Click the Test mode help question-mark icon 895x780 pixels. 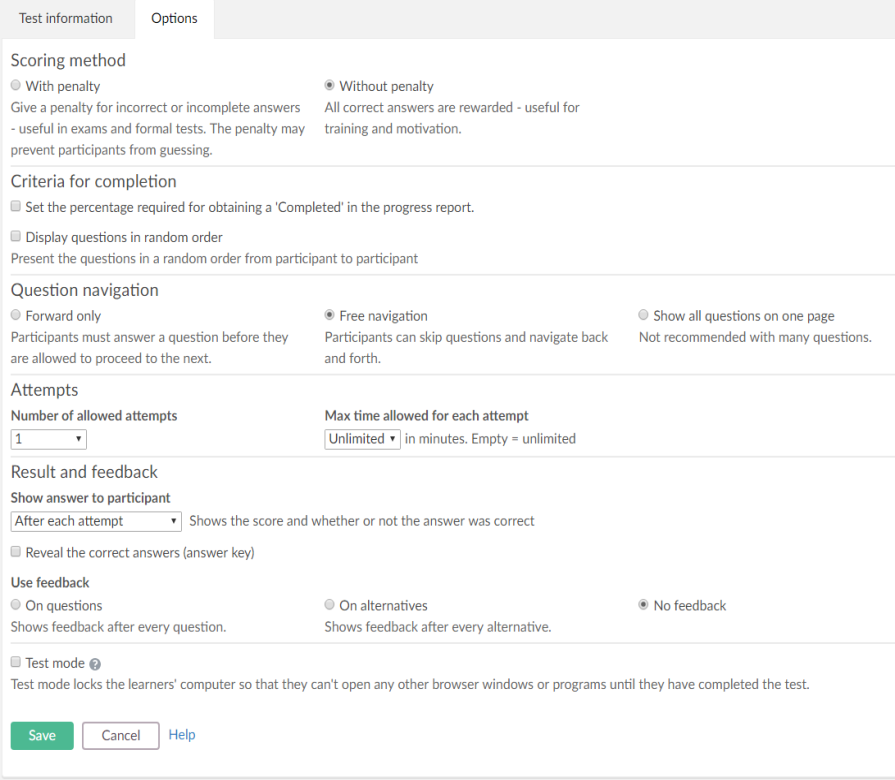click(95, 664)
